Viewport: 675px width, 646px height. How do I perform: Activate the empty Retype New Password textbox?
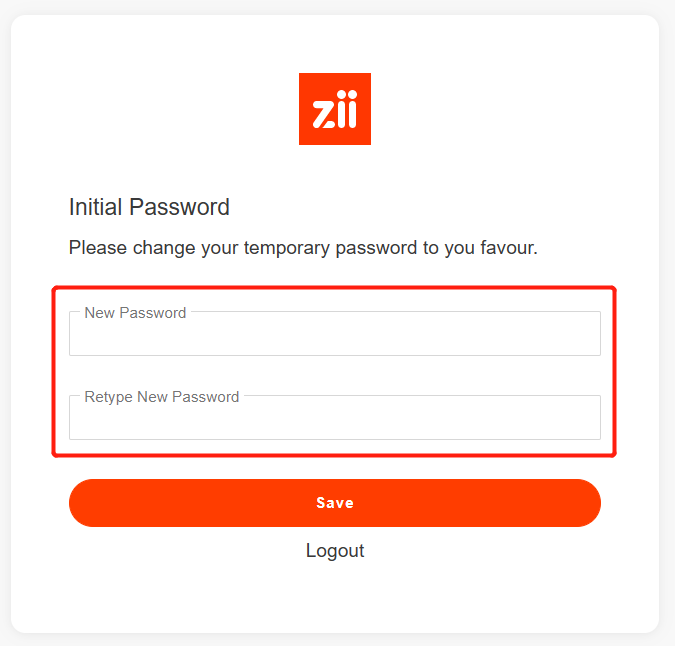pos(335,421)
